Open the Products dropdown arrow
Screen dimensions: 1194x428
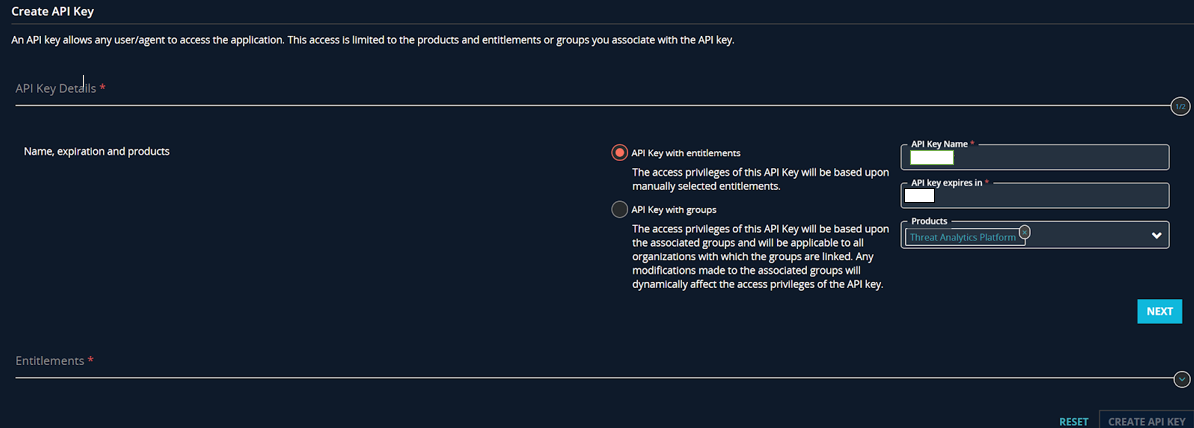point(1157,236)
